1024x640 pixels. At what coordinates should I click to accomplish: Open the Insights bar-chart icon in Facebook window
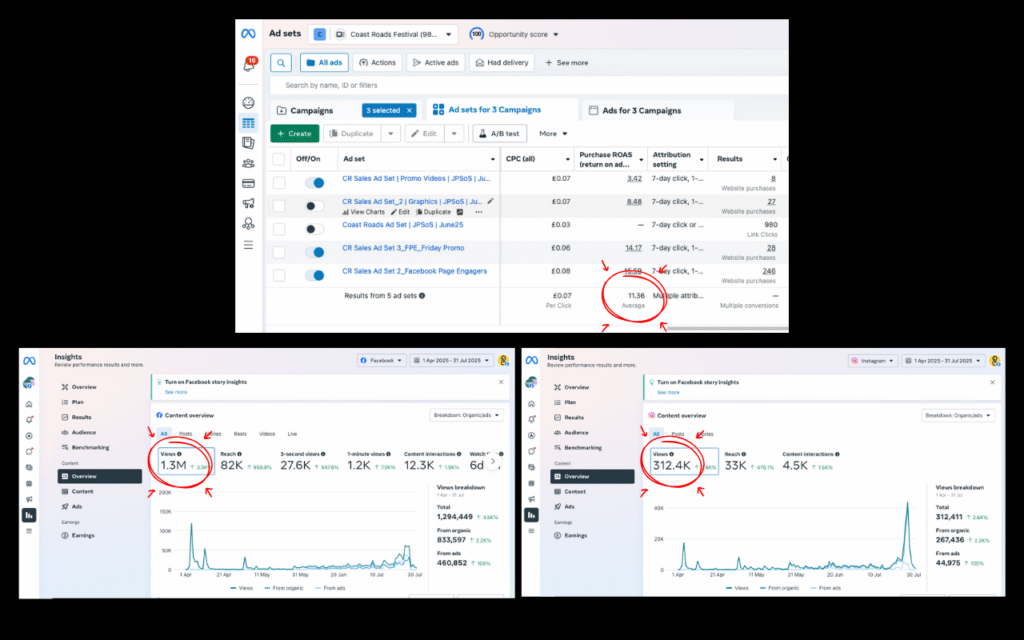click(29, 515)
